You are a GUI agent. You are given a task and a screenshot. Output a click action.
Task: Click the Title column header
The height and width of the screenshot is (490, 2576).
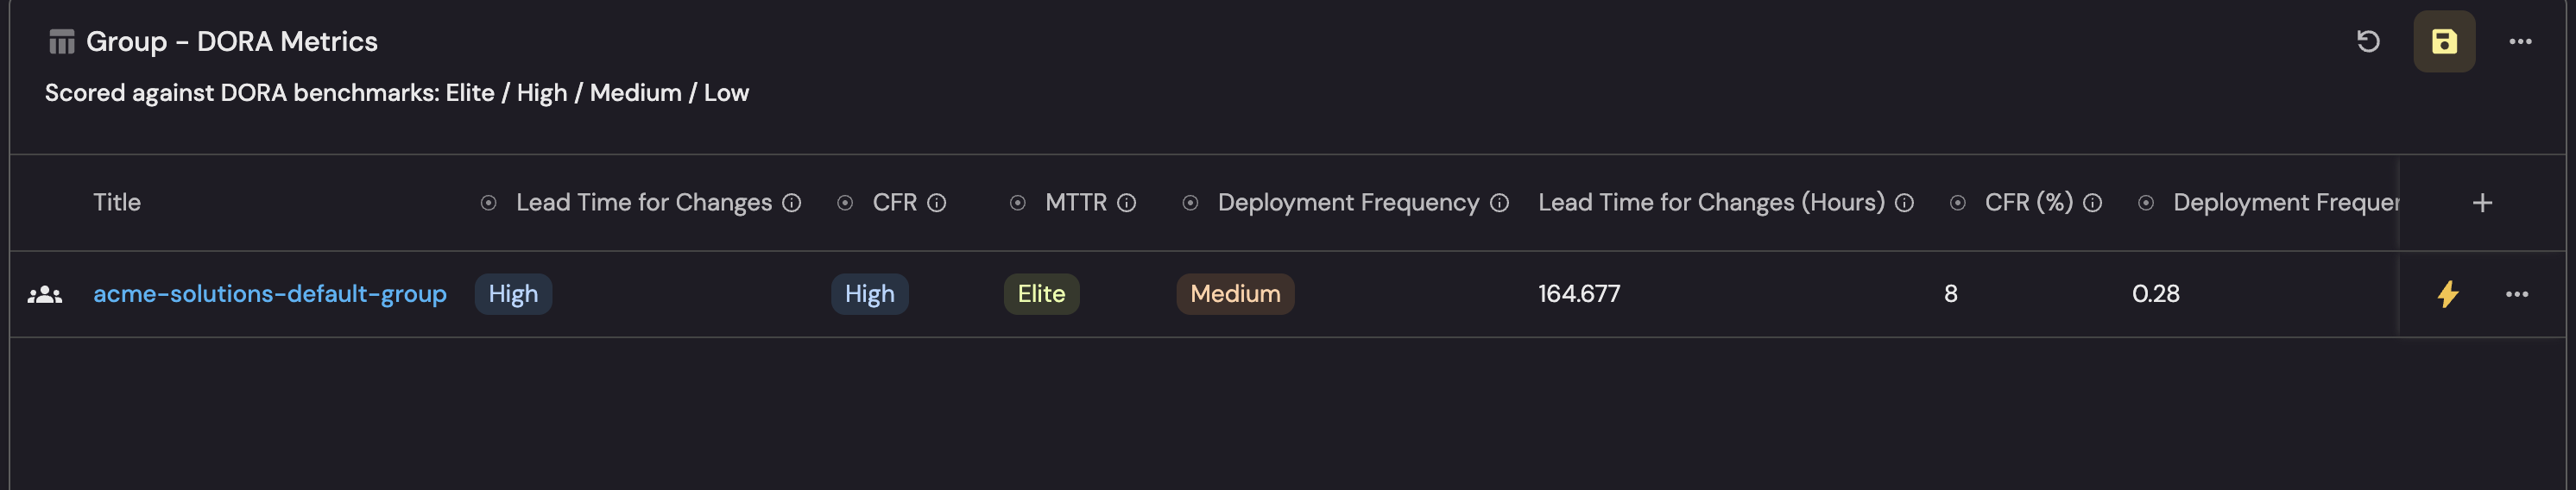point(117,203)
